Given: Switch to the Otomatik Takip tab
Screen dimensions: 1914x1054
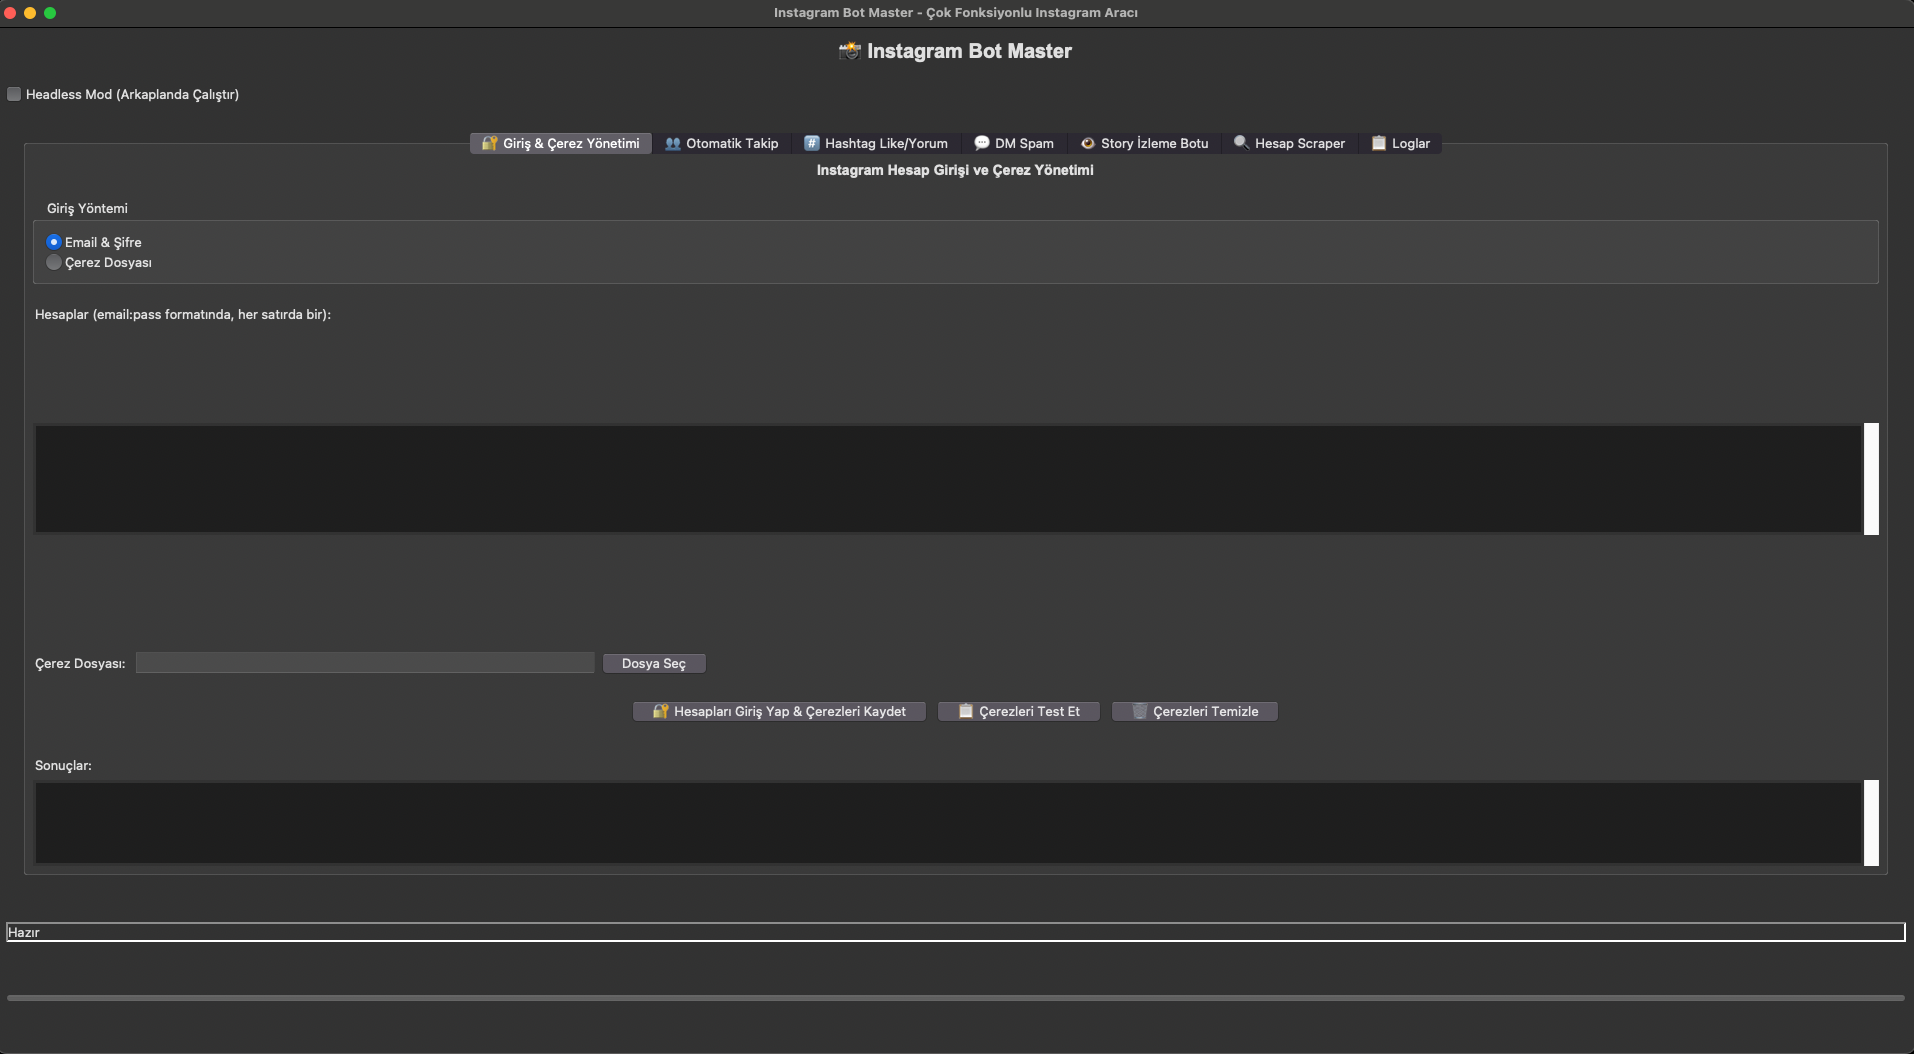Looking at the screenshot, I should (722, 143).
